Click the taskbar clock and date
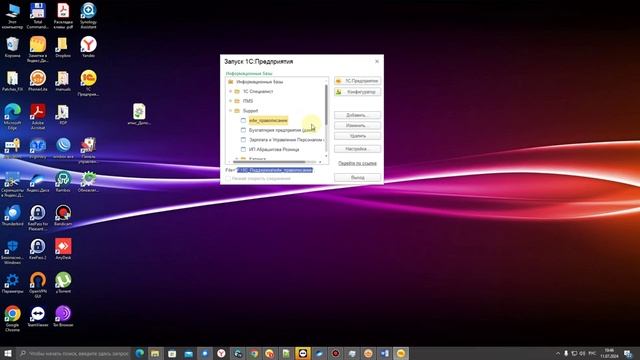The width and height of the screenshot is (640, 360). coord(609,353)
